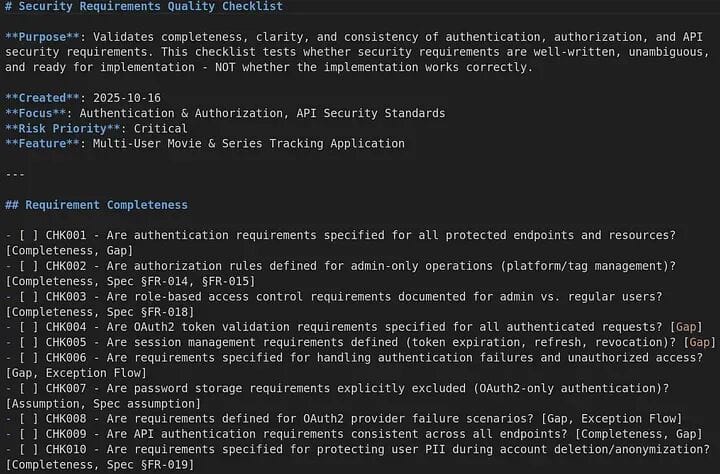
Task: Click the Requirement Completeness section heading
Action: pyautogui.click(x=105, y=205)
